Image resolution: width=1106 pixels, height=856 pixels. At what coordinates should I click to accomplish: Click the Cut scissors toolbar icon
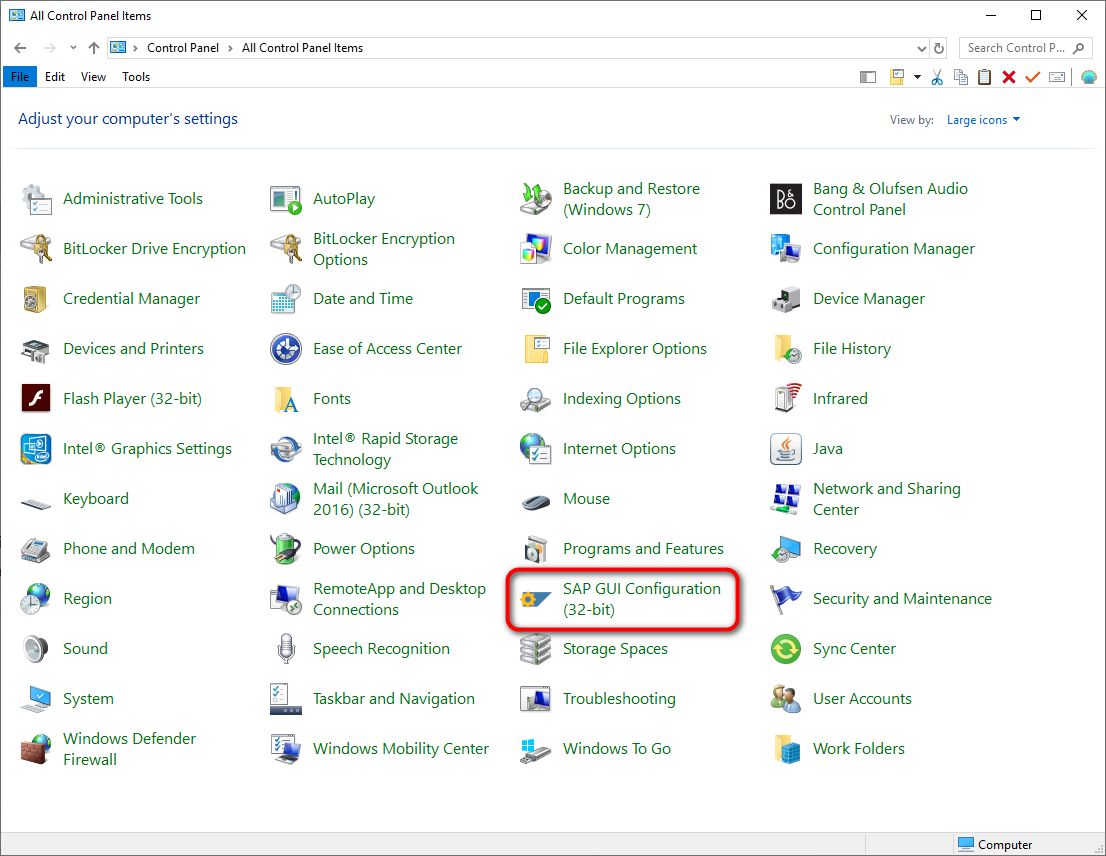pyautogui.click(x=937, y=77)
